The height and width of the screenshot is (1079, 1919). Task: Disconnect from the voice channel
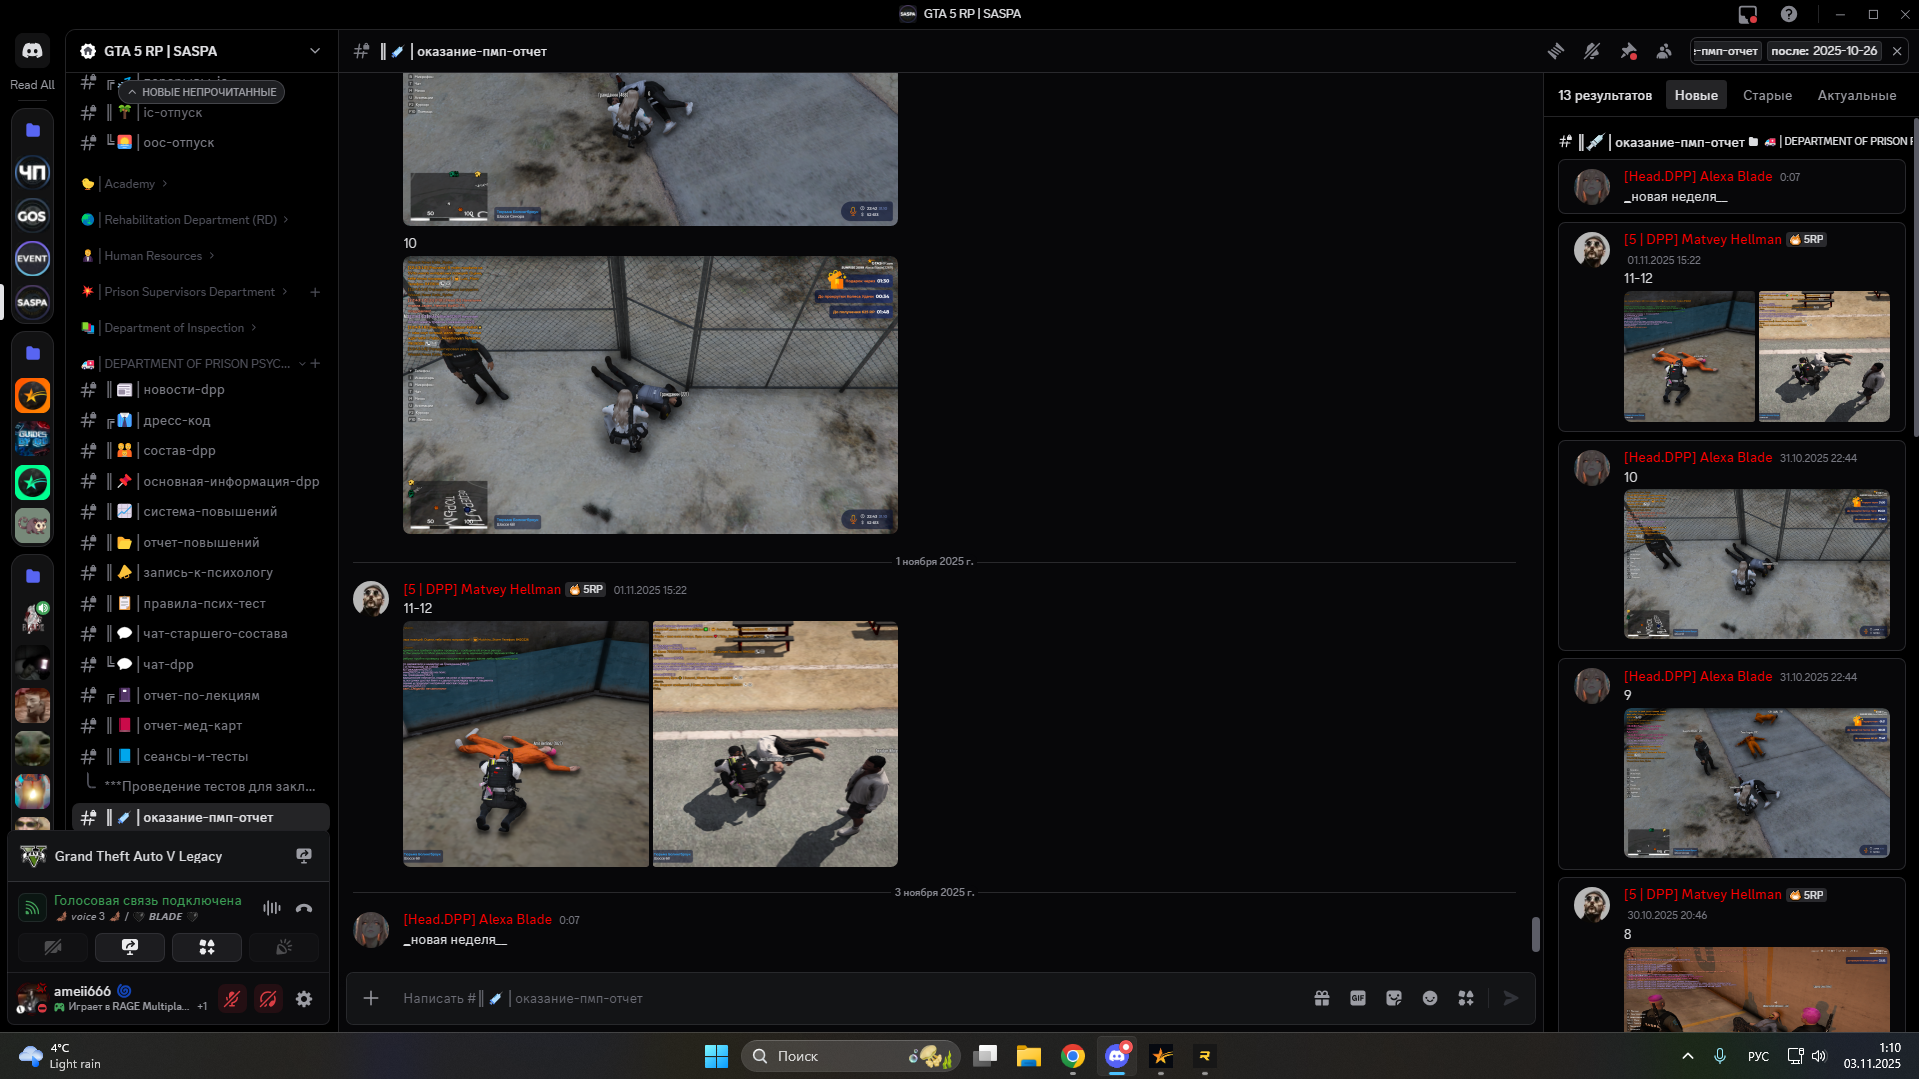(304, 908)
